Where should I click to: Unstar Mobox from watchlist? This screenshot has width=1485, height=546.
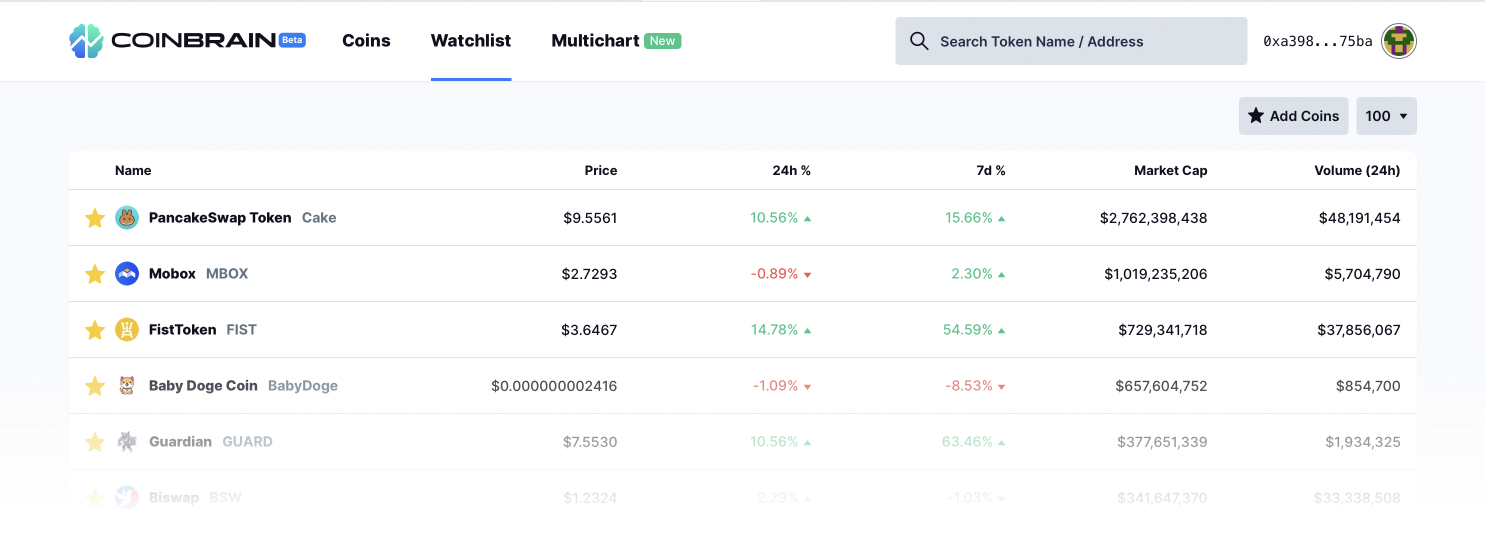coord(95,274)
